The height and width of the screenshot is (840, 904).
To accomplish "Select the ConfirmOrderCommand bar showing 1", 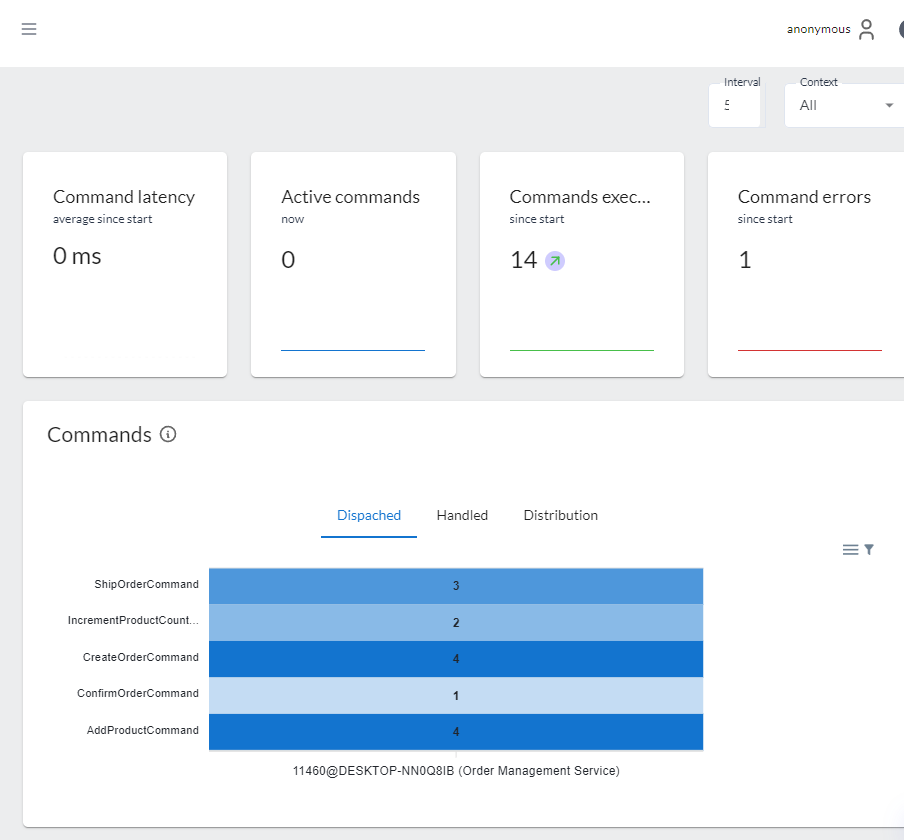I will pos(456,695).
